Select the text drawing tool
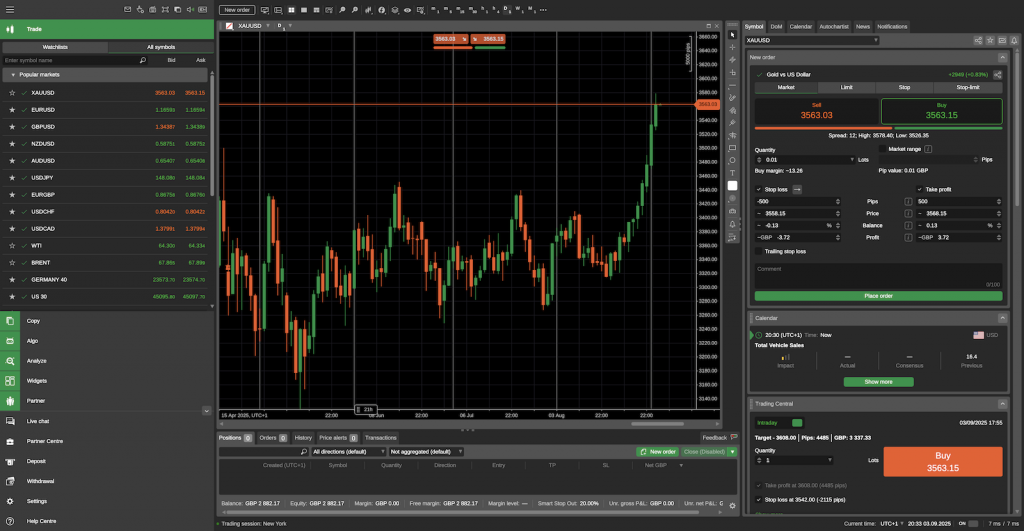Screen dimensions: 1024x531 click(x=732, y=173)
